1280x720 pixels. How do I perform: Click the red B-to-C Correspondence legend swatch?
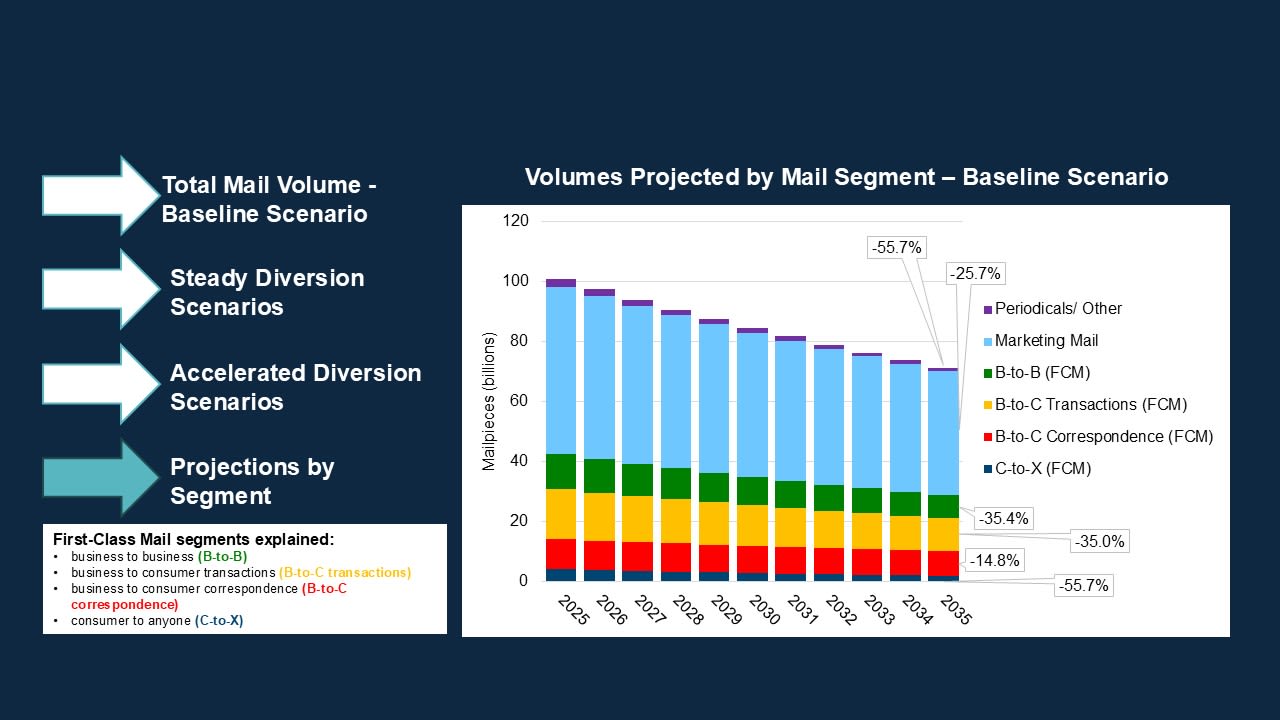click(987, 437)
